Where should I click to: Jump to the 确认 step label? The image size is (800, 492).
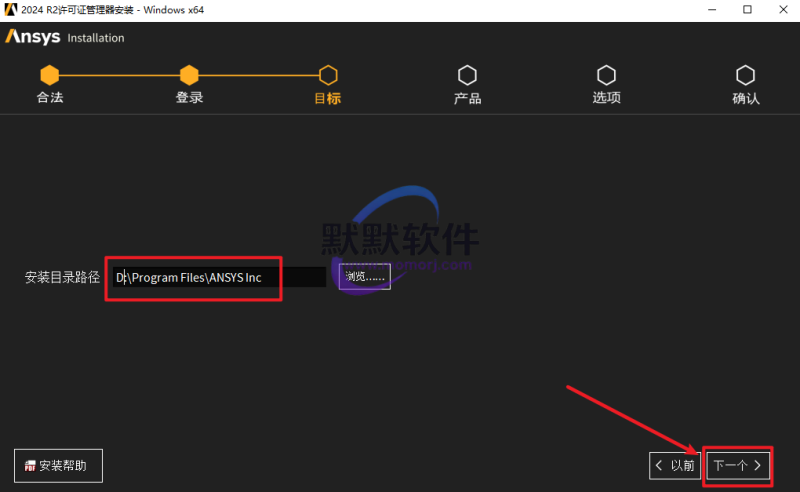(x=745, y=98)
